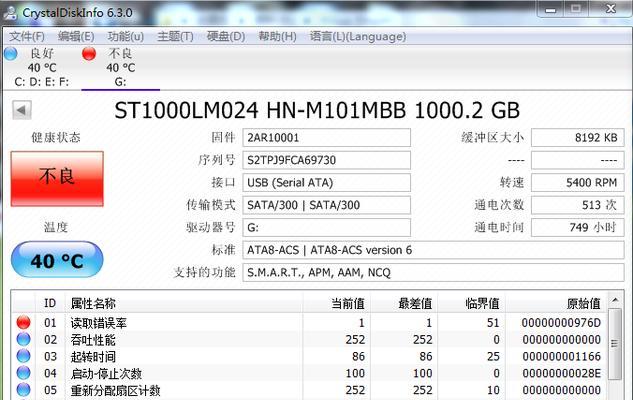
Task: Click raw value 00000000976D
Action: click(561, 323)
